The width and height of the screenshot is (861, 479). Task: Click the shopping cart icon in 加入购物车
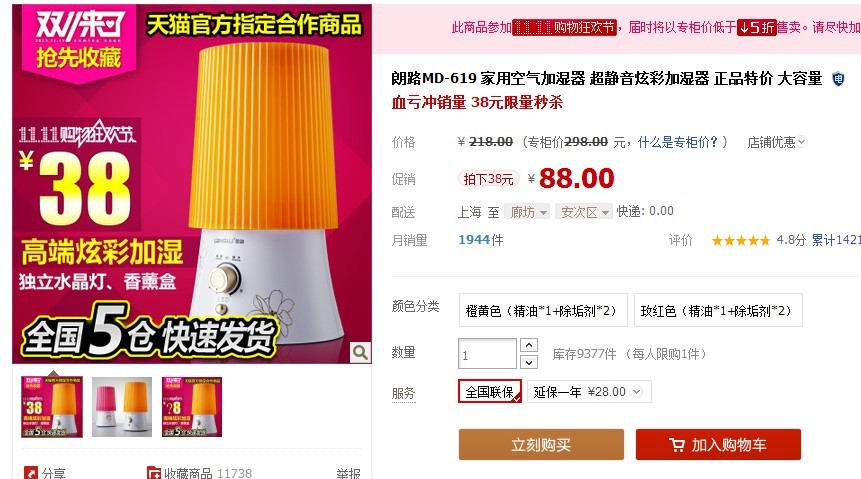677,444
